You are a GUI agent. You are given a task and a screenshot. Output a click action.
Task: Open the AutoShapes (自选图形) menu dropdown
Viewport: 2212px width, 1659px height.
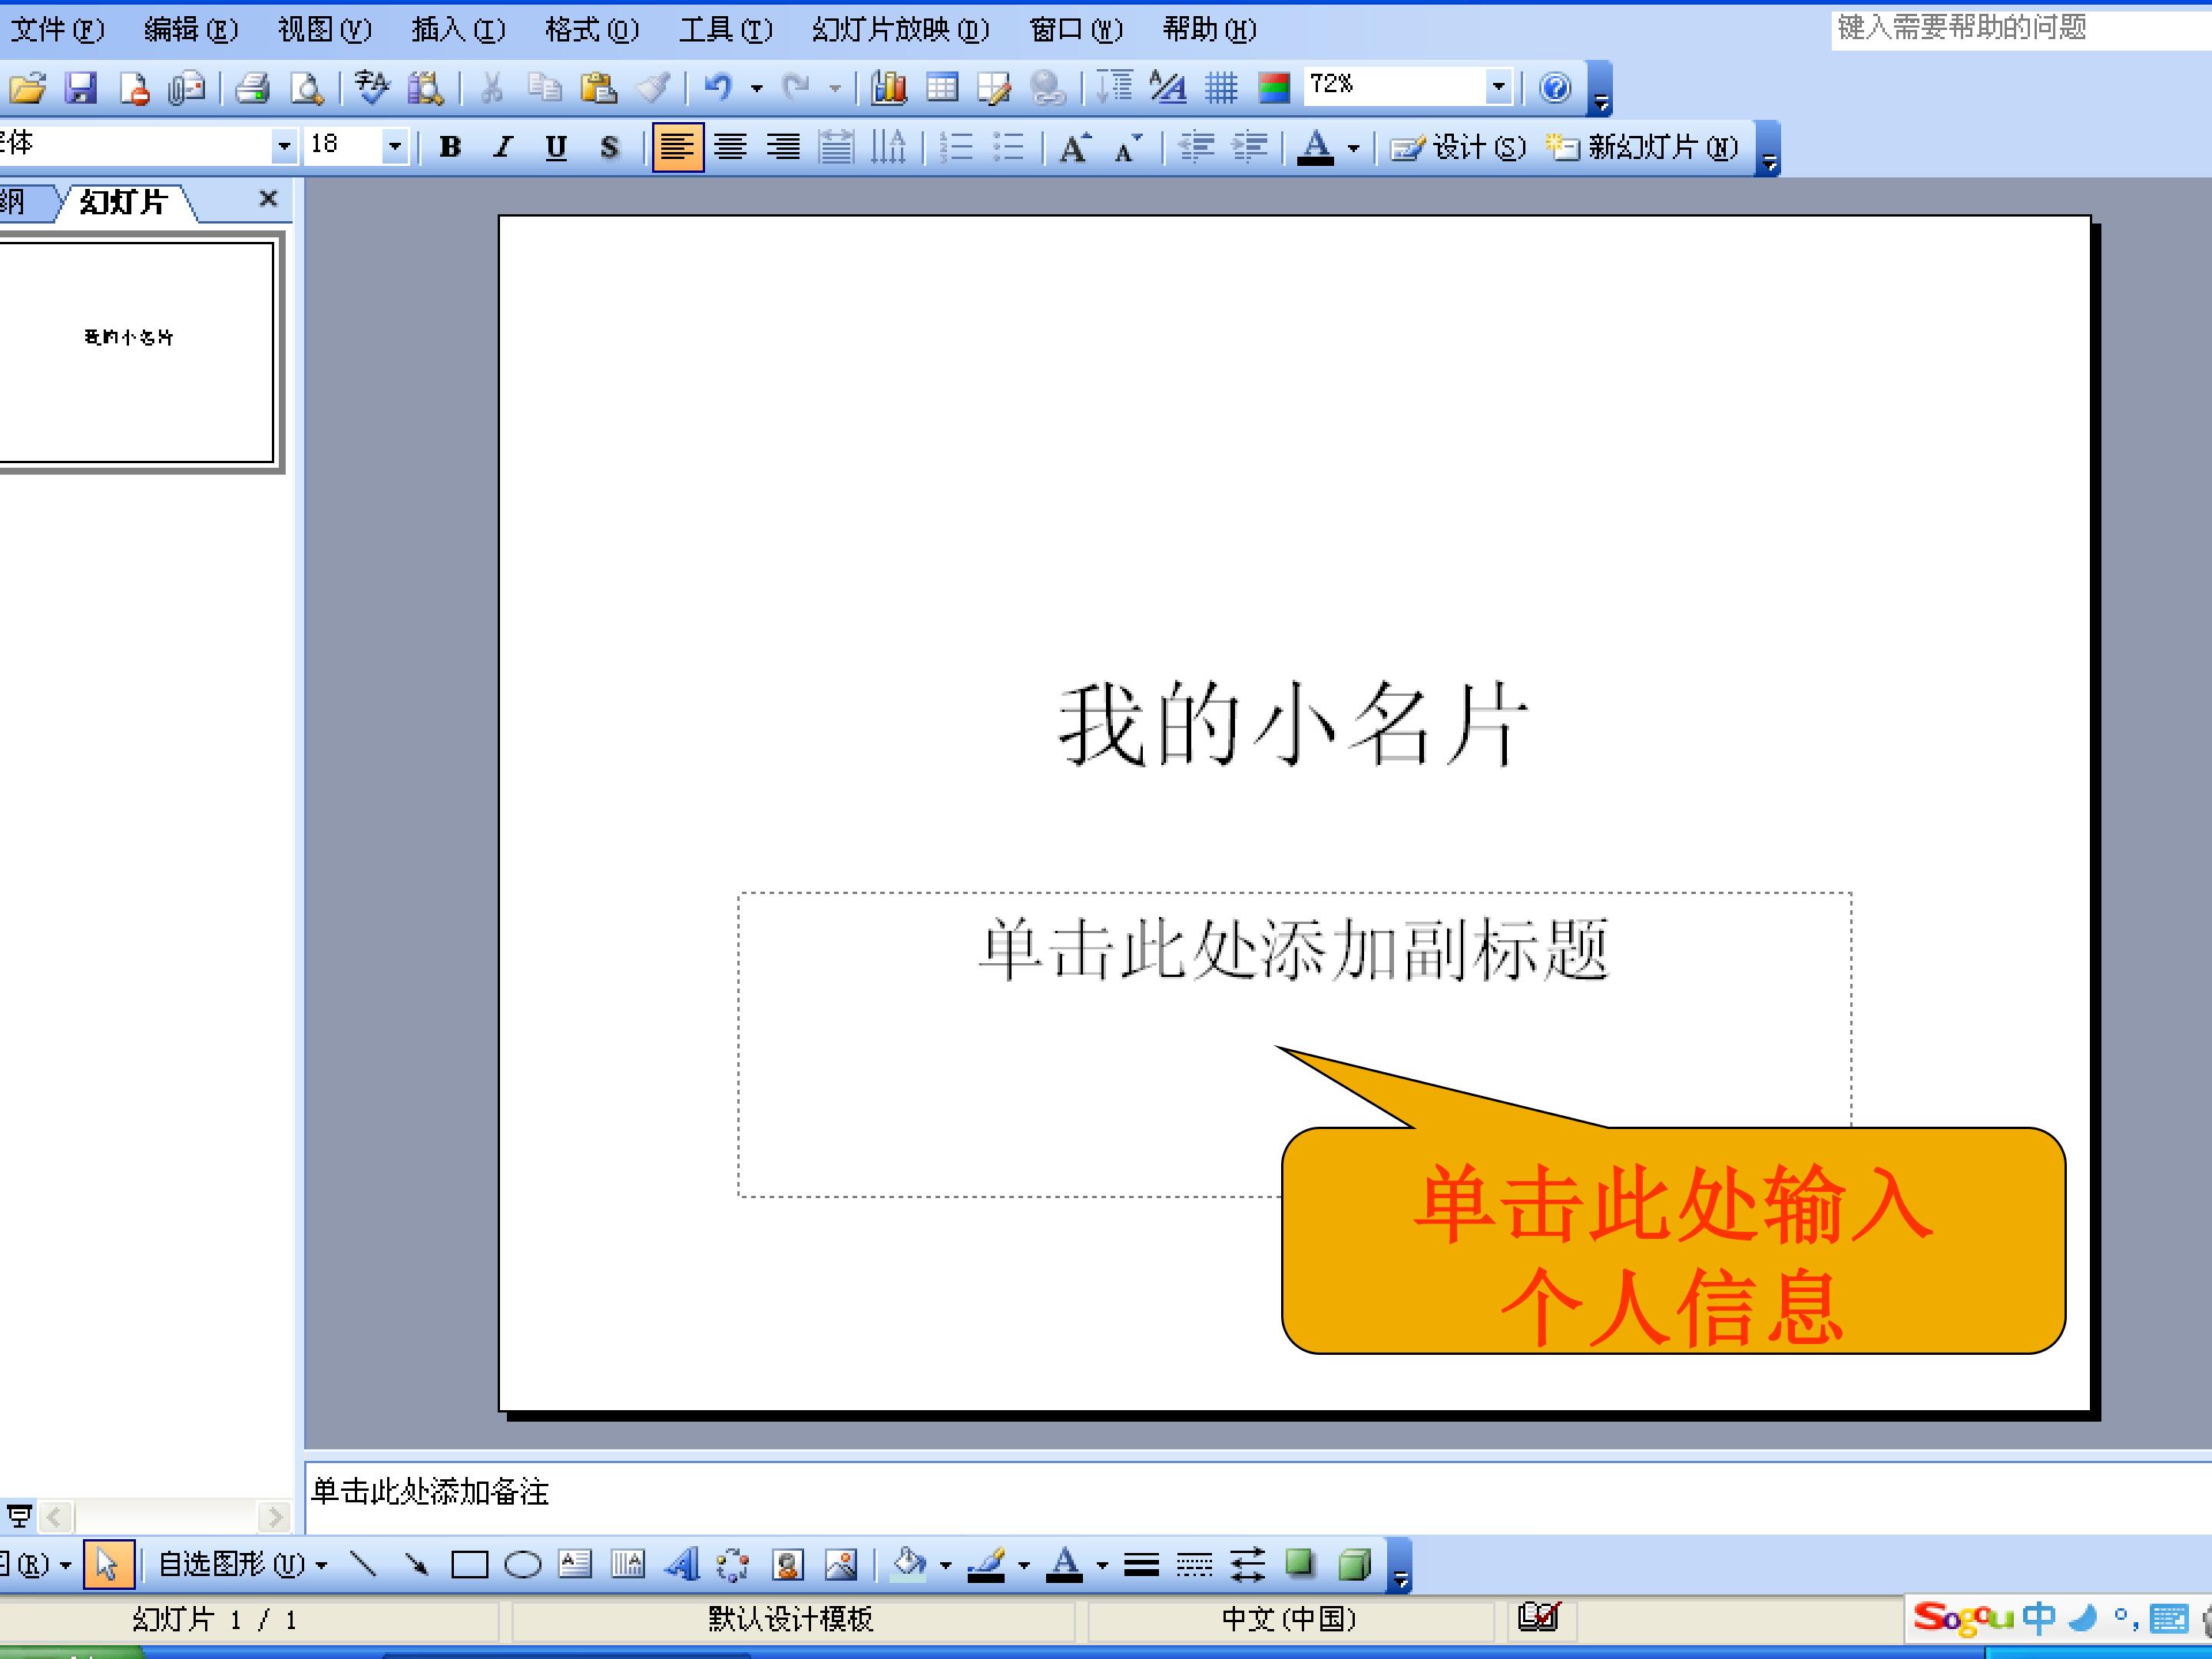(x=243, y=1564)
